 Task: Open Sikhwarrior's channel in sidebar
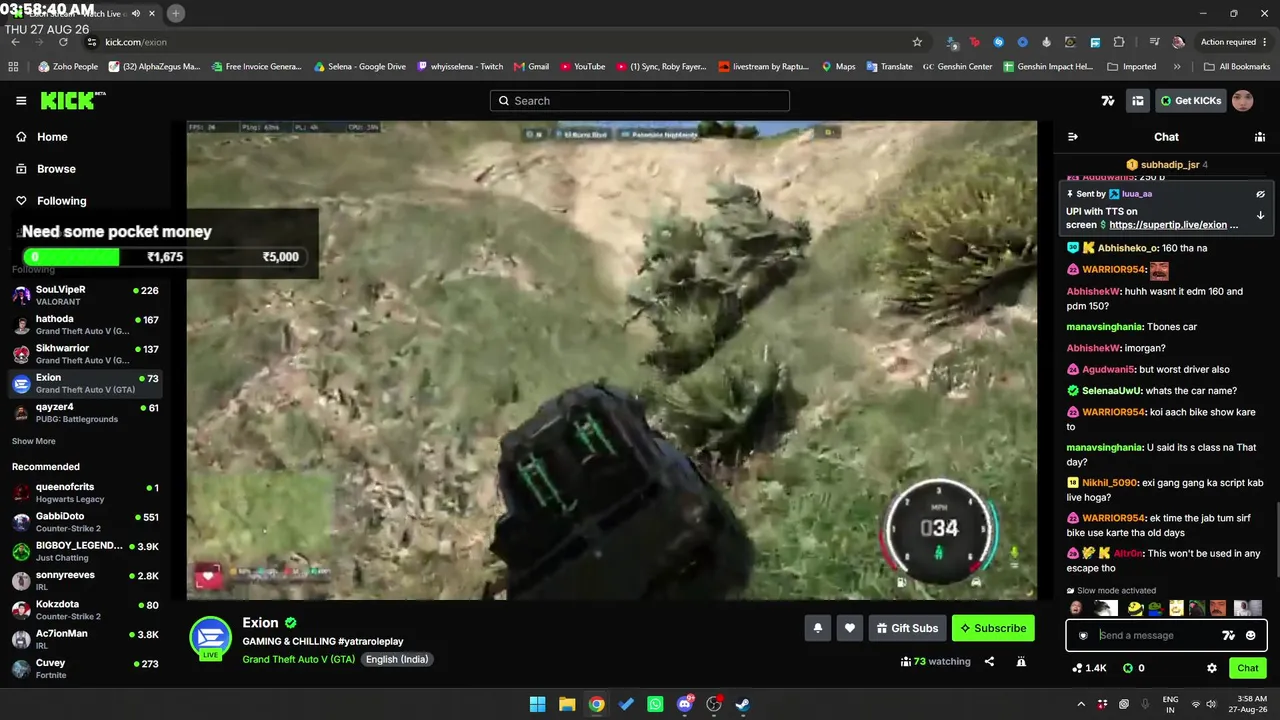click(x=84, y=354)
